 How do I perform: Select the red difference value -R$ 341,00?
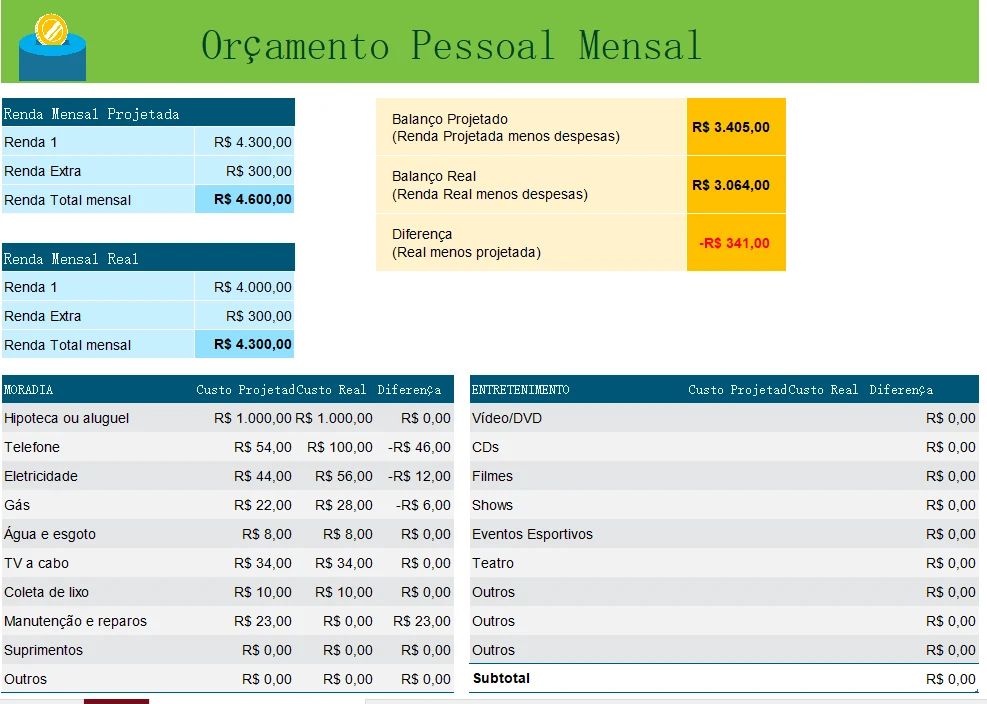coord(734,243)
